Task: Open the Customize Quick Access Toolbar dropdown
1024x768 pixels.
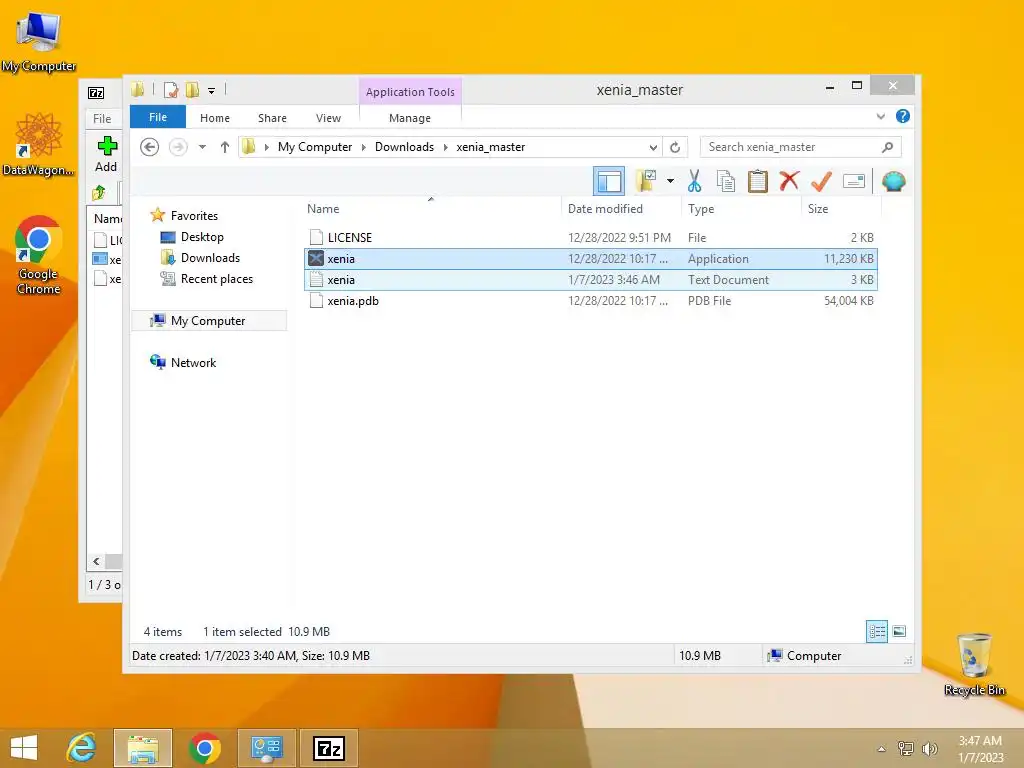Action: pyautogui.click(x=212, y=91)
